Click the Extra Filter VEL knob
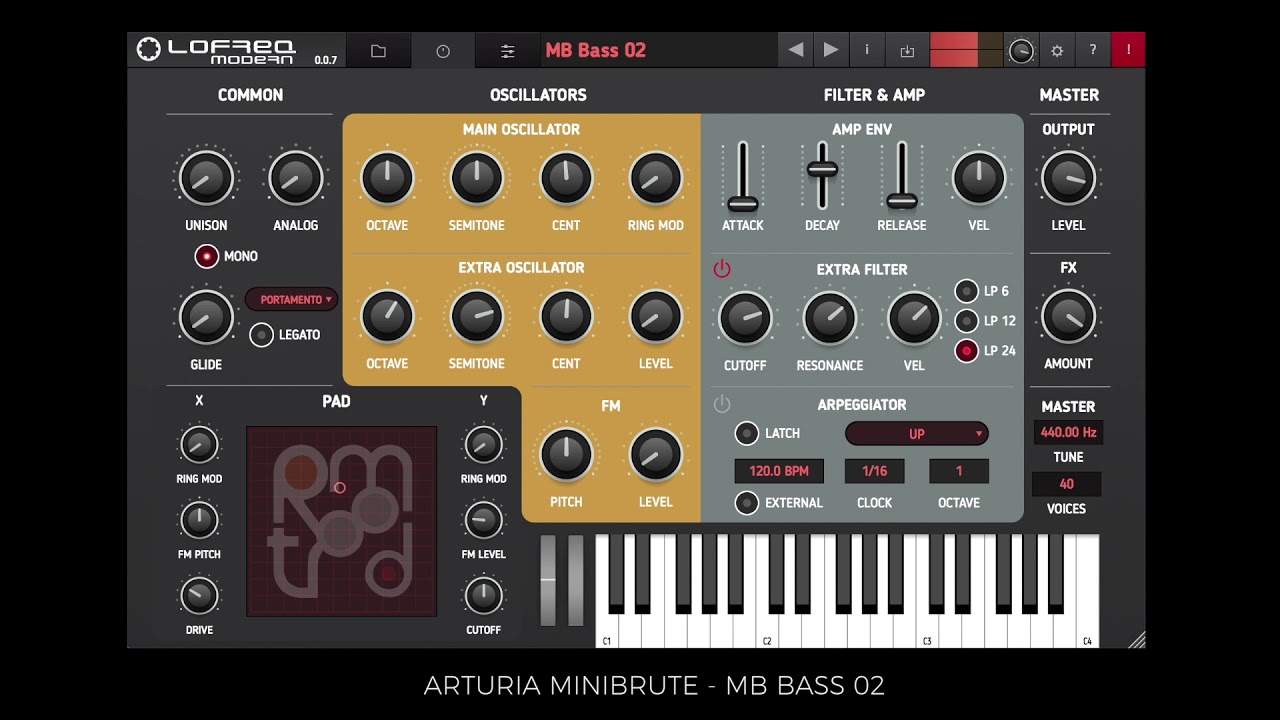Image resolution: width=1280 pixels, height=720 pixels. point(914,319)
